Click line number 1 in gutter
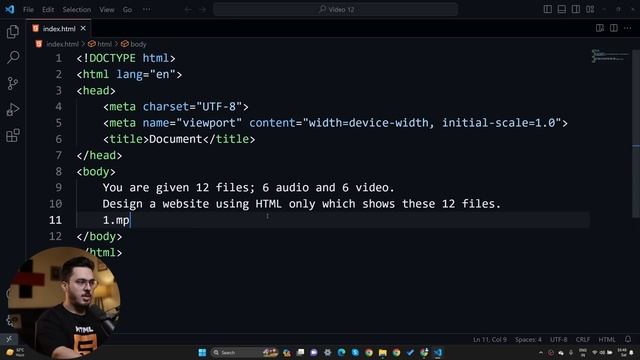The image size is (640, 360). [59, 58]
